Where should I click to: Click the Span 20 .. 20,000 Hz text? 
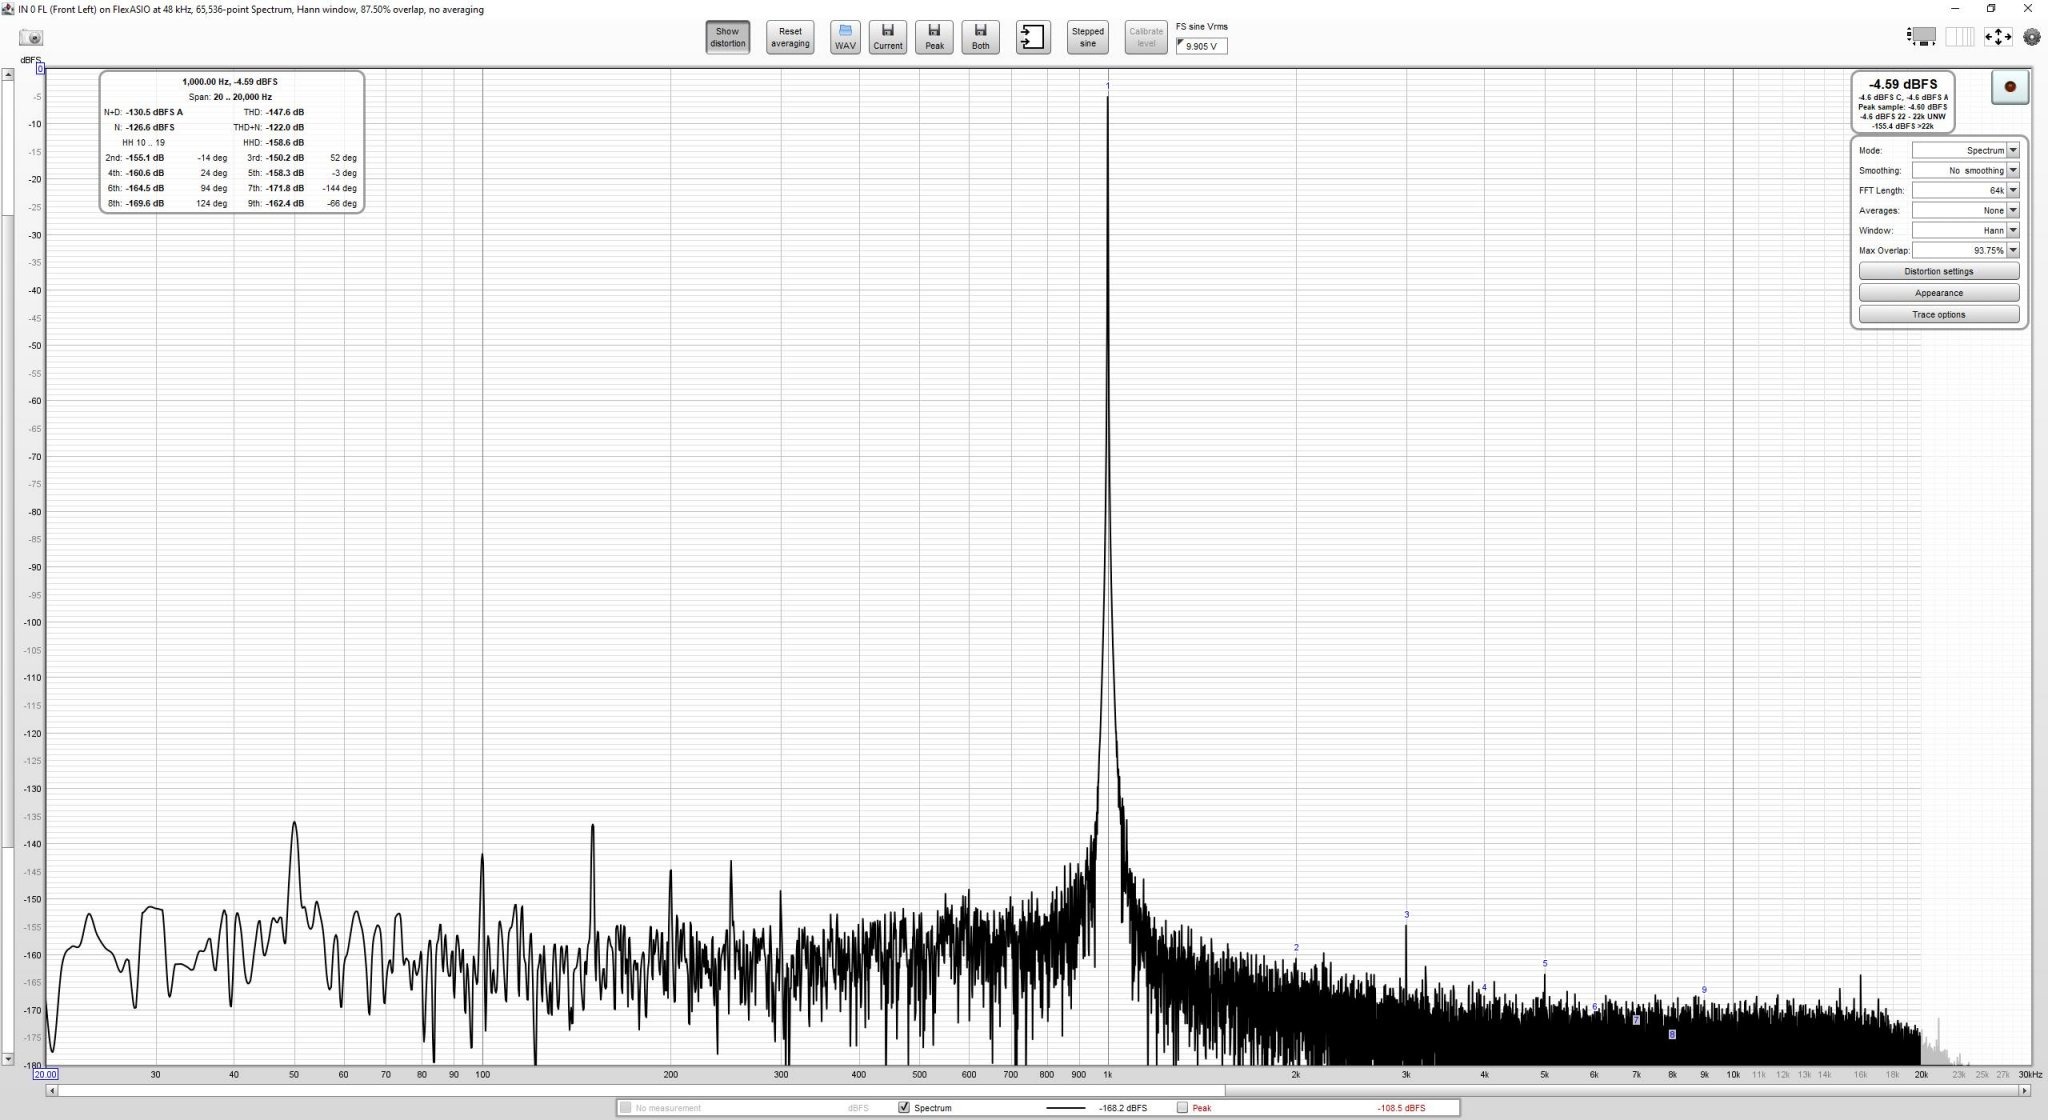(x=230, y=97)
